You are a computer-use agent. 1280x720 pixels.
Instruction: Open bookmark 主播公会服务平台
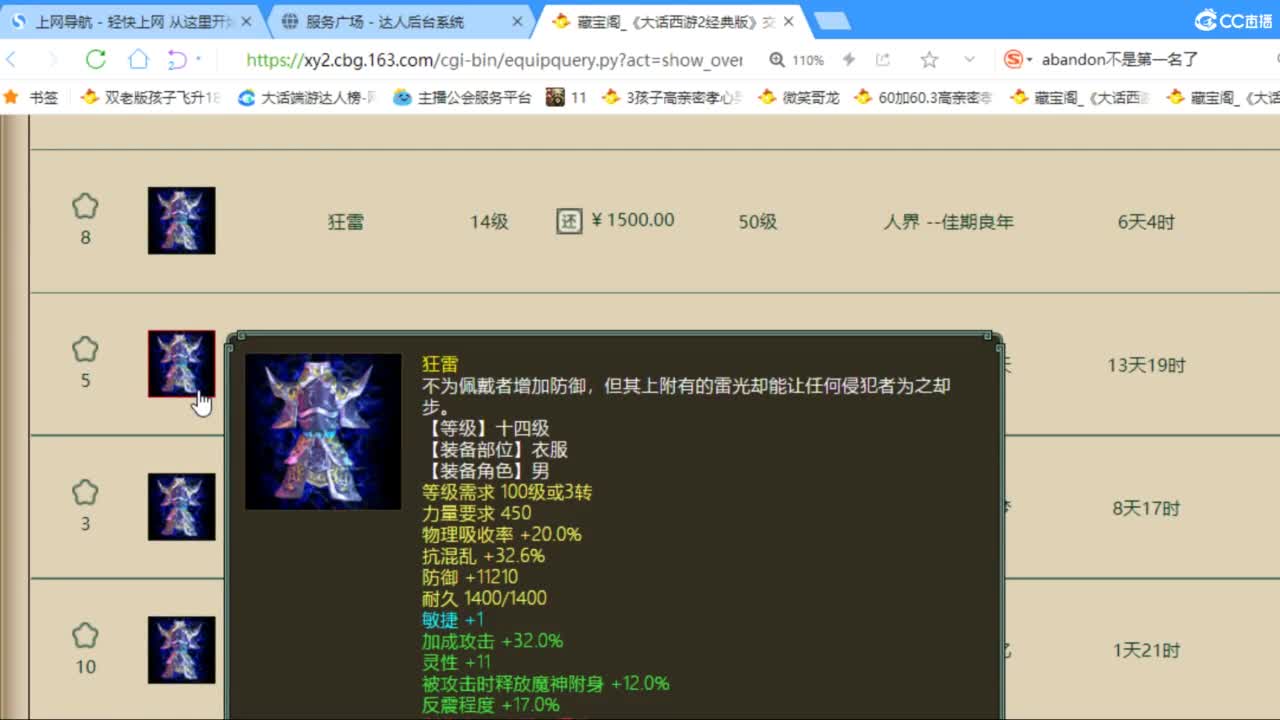(463, 97)
